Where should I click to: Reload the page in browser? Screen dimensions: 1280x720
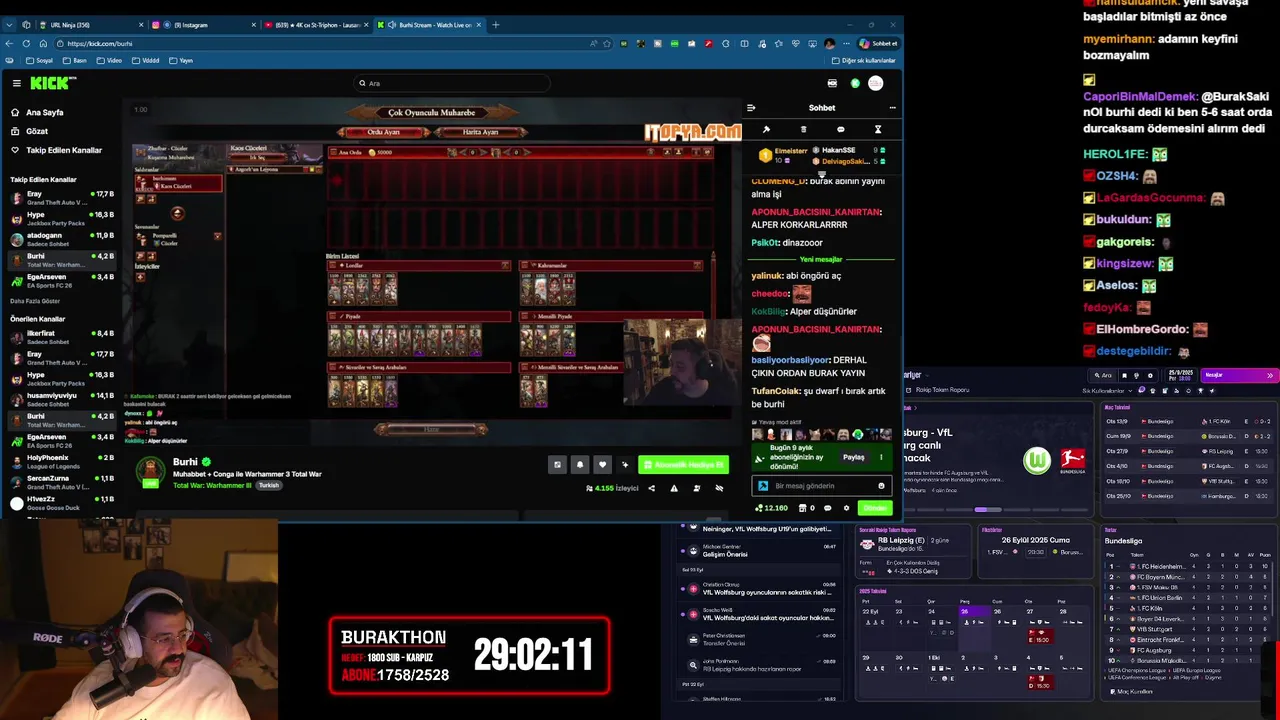point(26,43)
